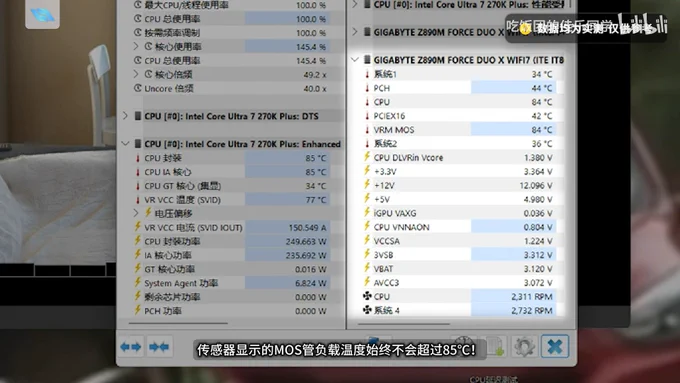Select the 剩余芯片功率 row
Image resolution: width=680 pixels, height=383 pixels.
coord(232,297)
